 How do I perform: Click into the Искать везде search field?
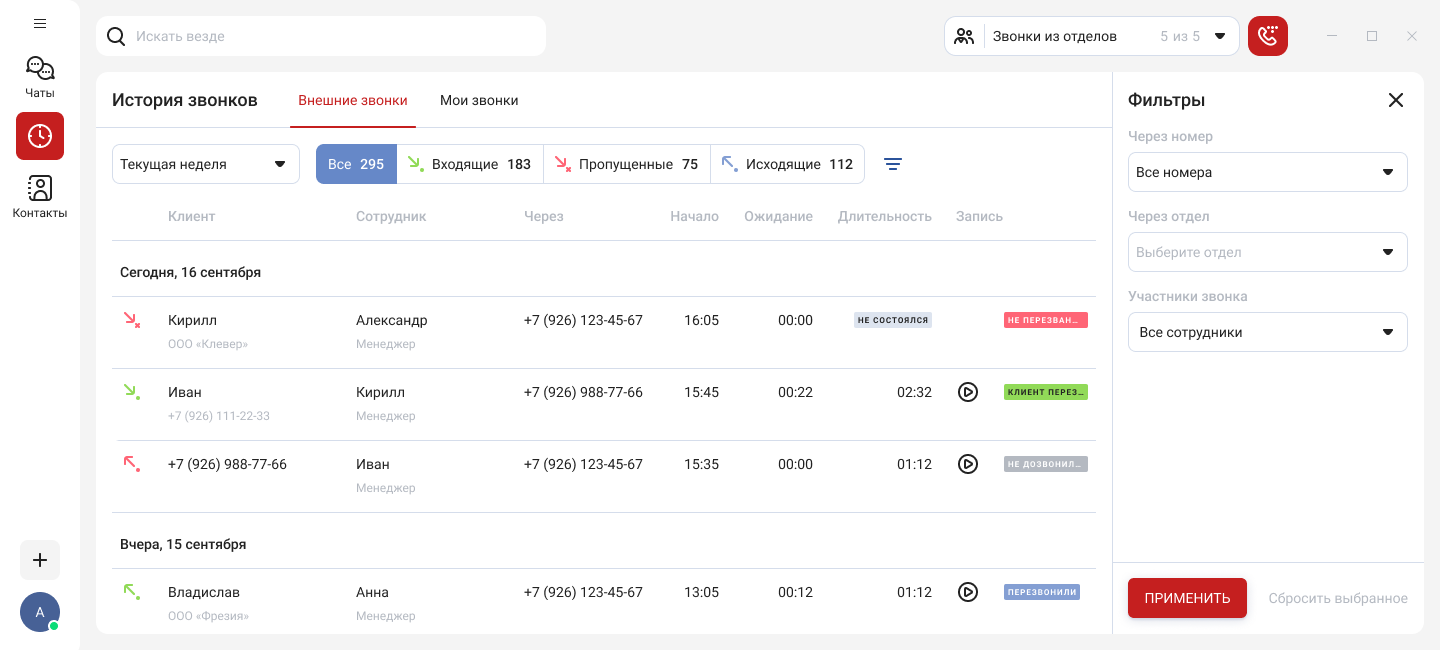[330, 36]
